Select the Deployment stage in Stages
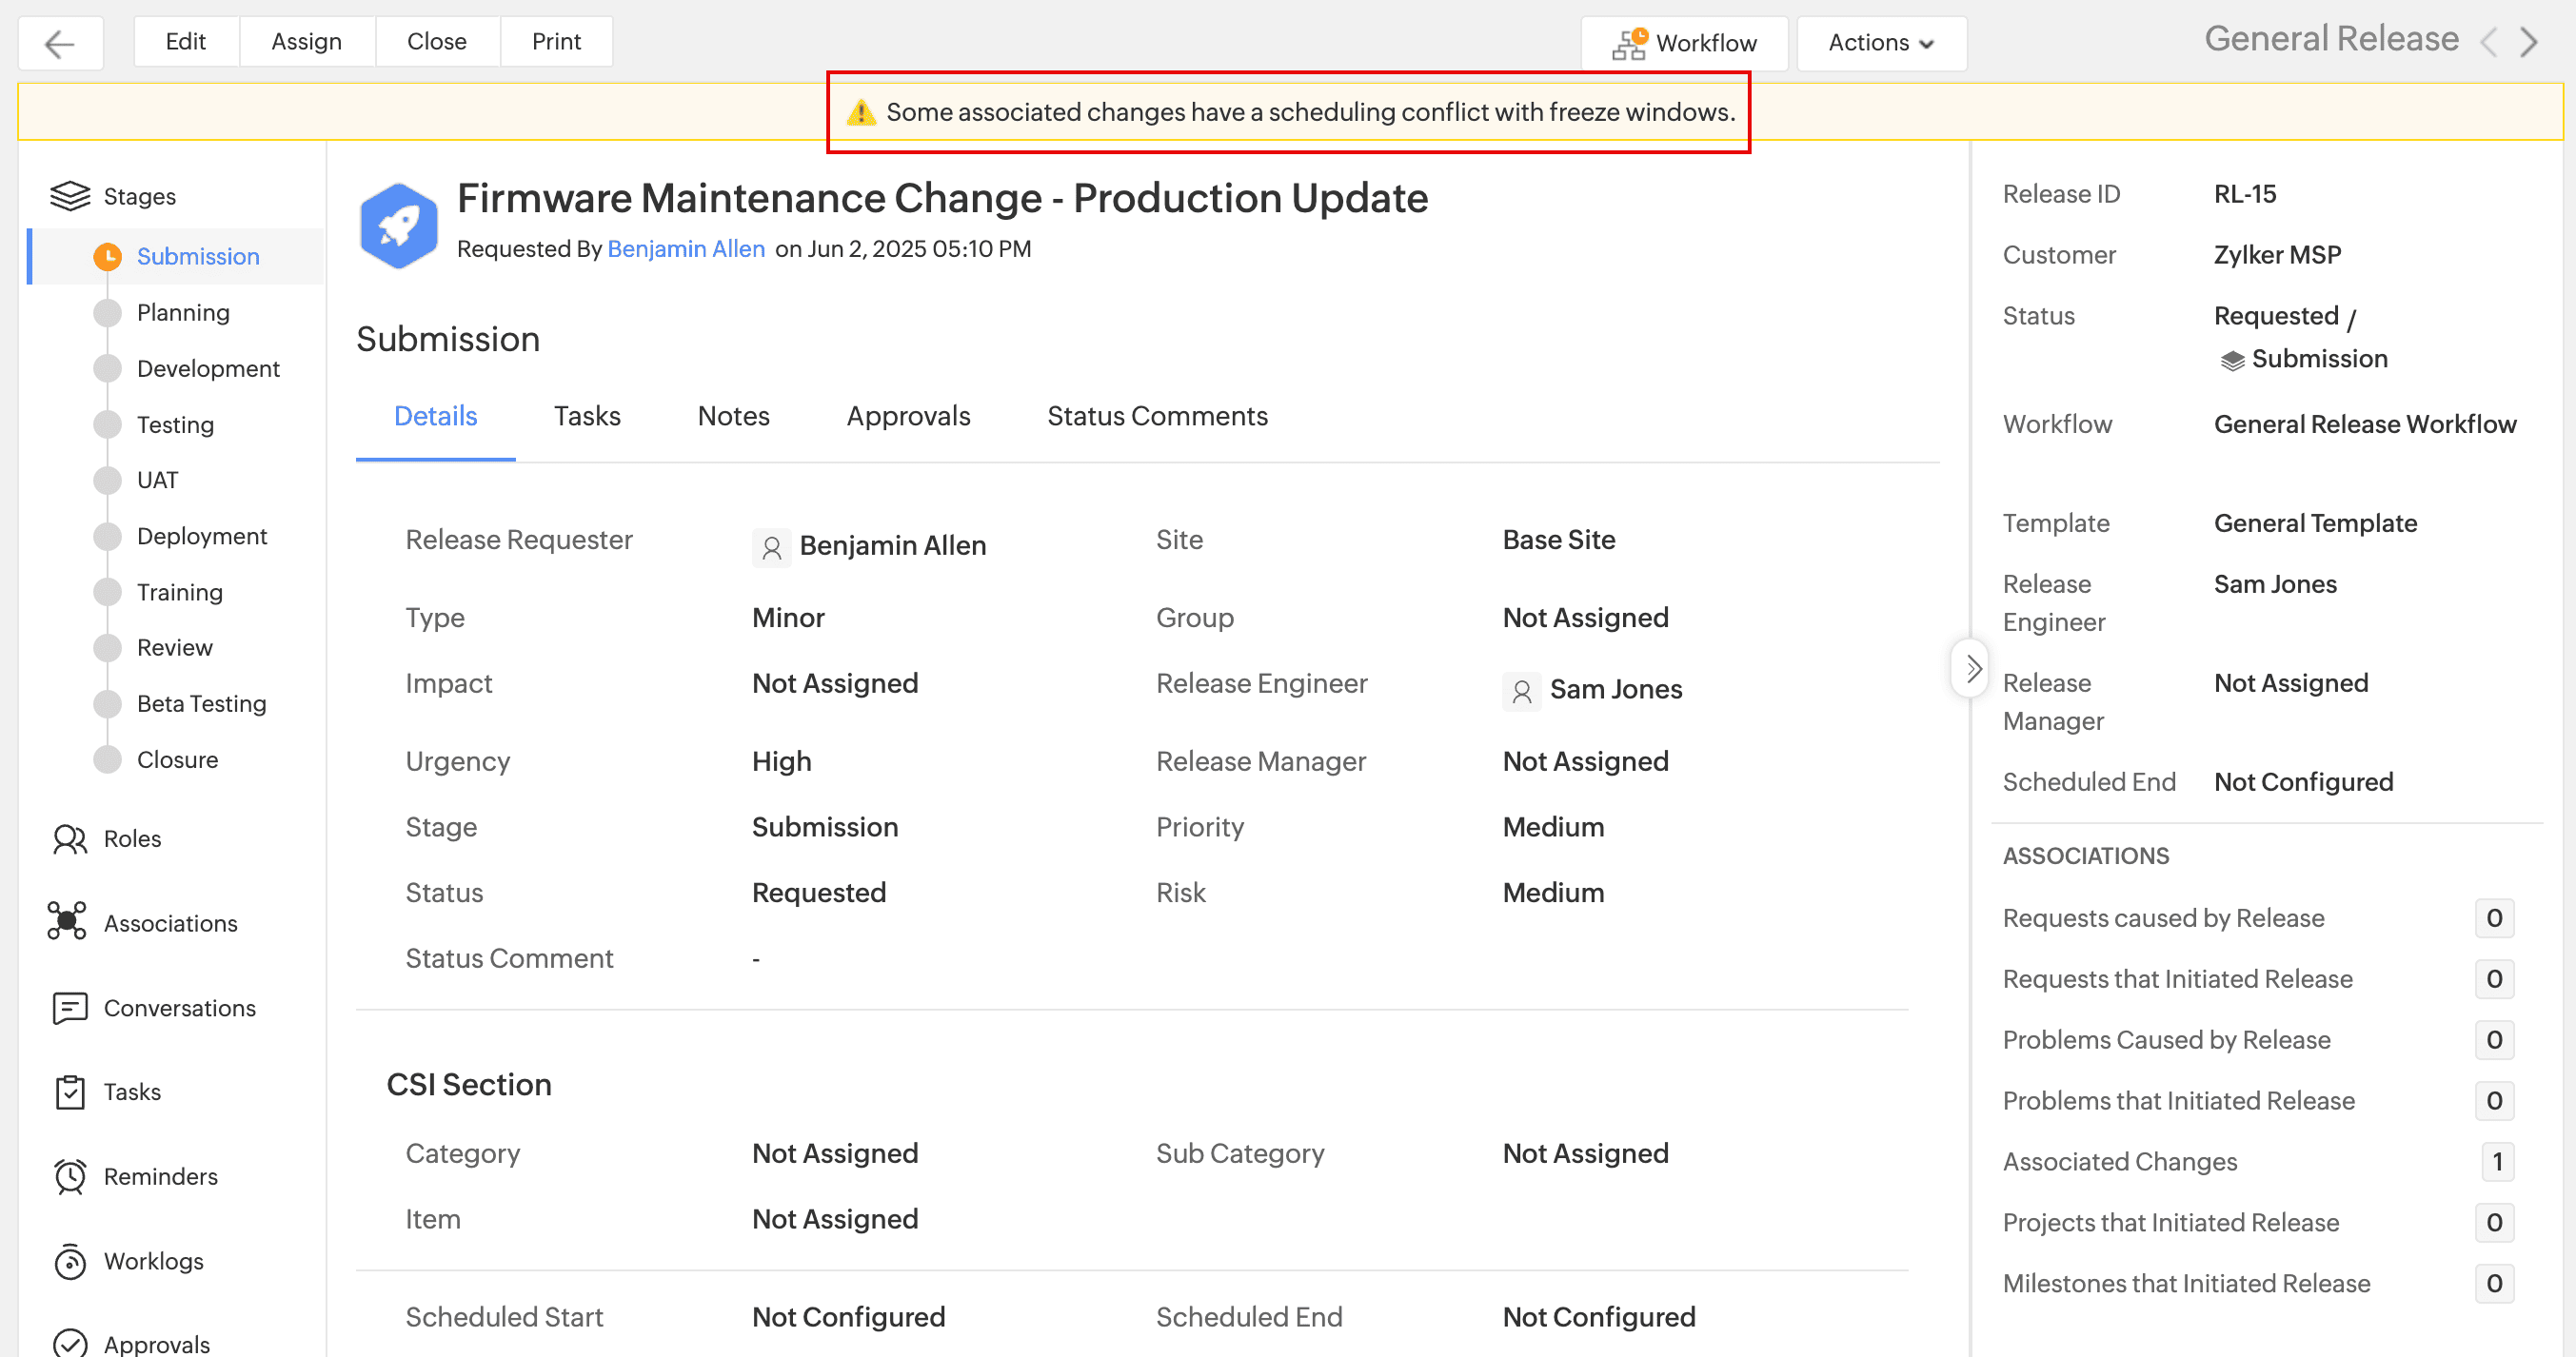2576x1357 pixels. 201,536
